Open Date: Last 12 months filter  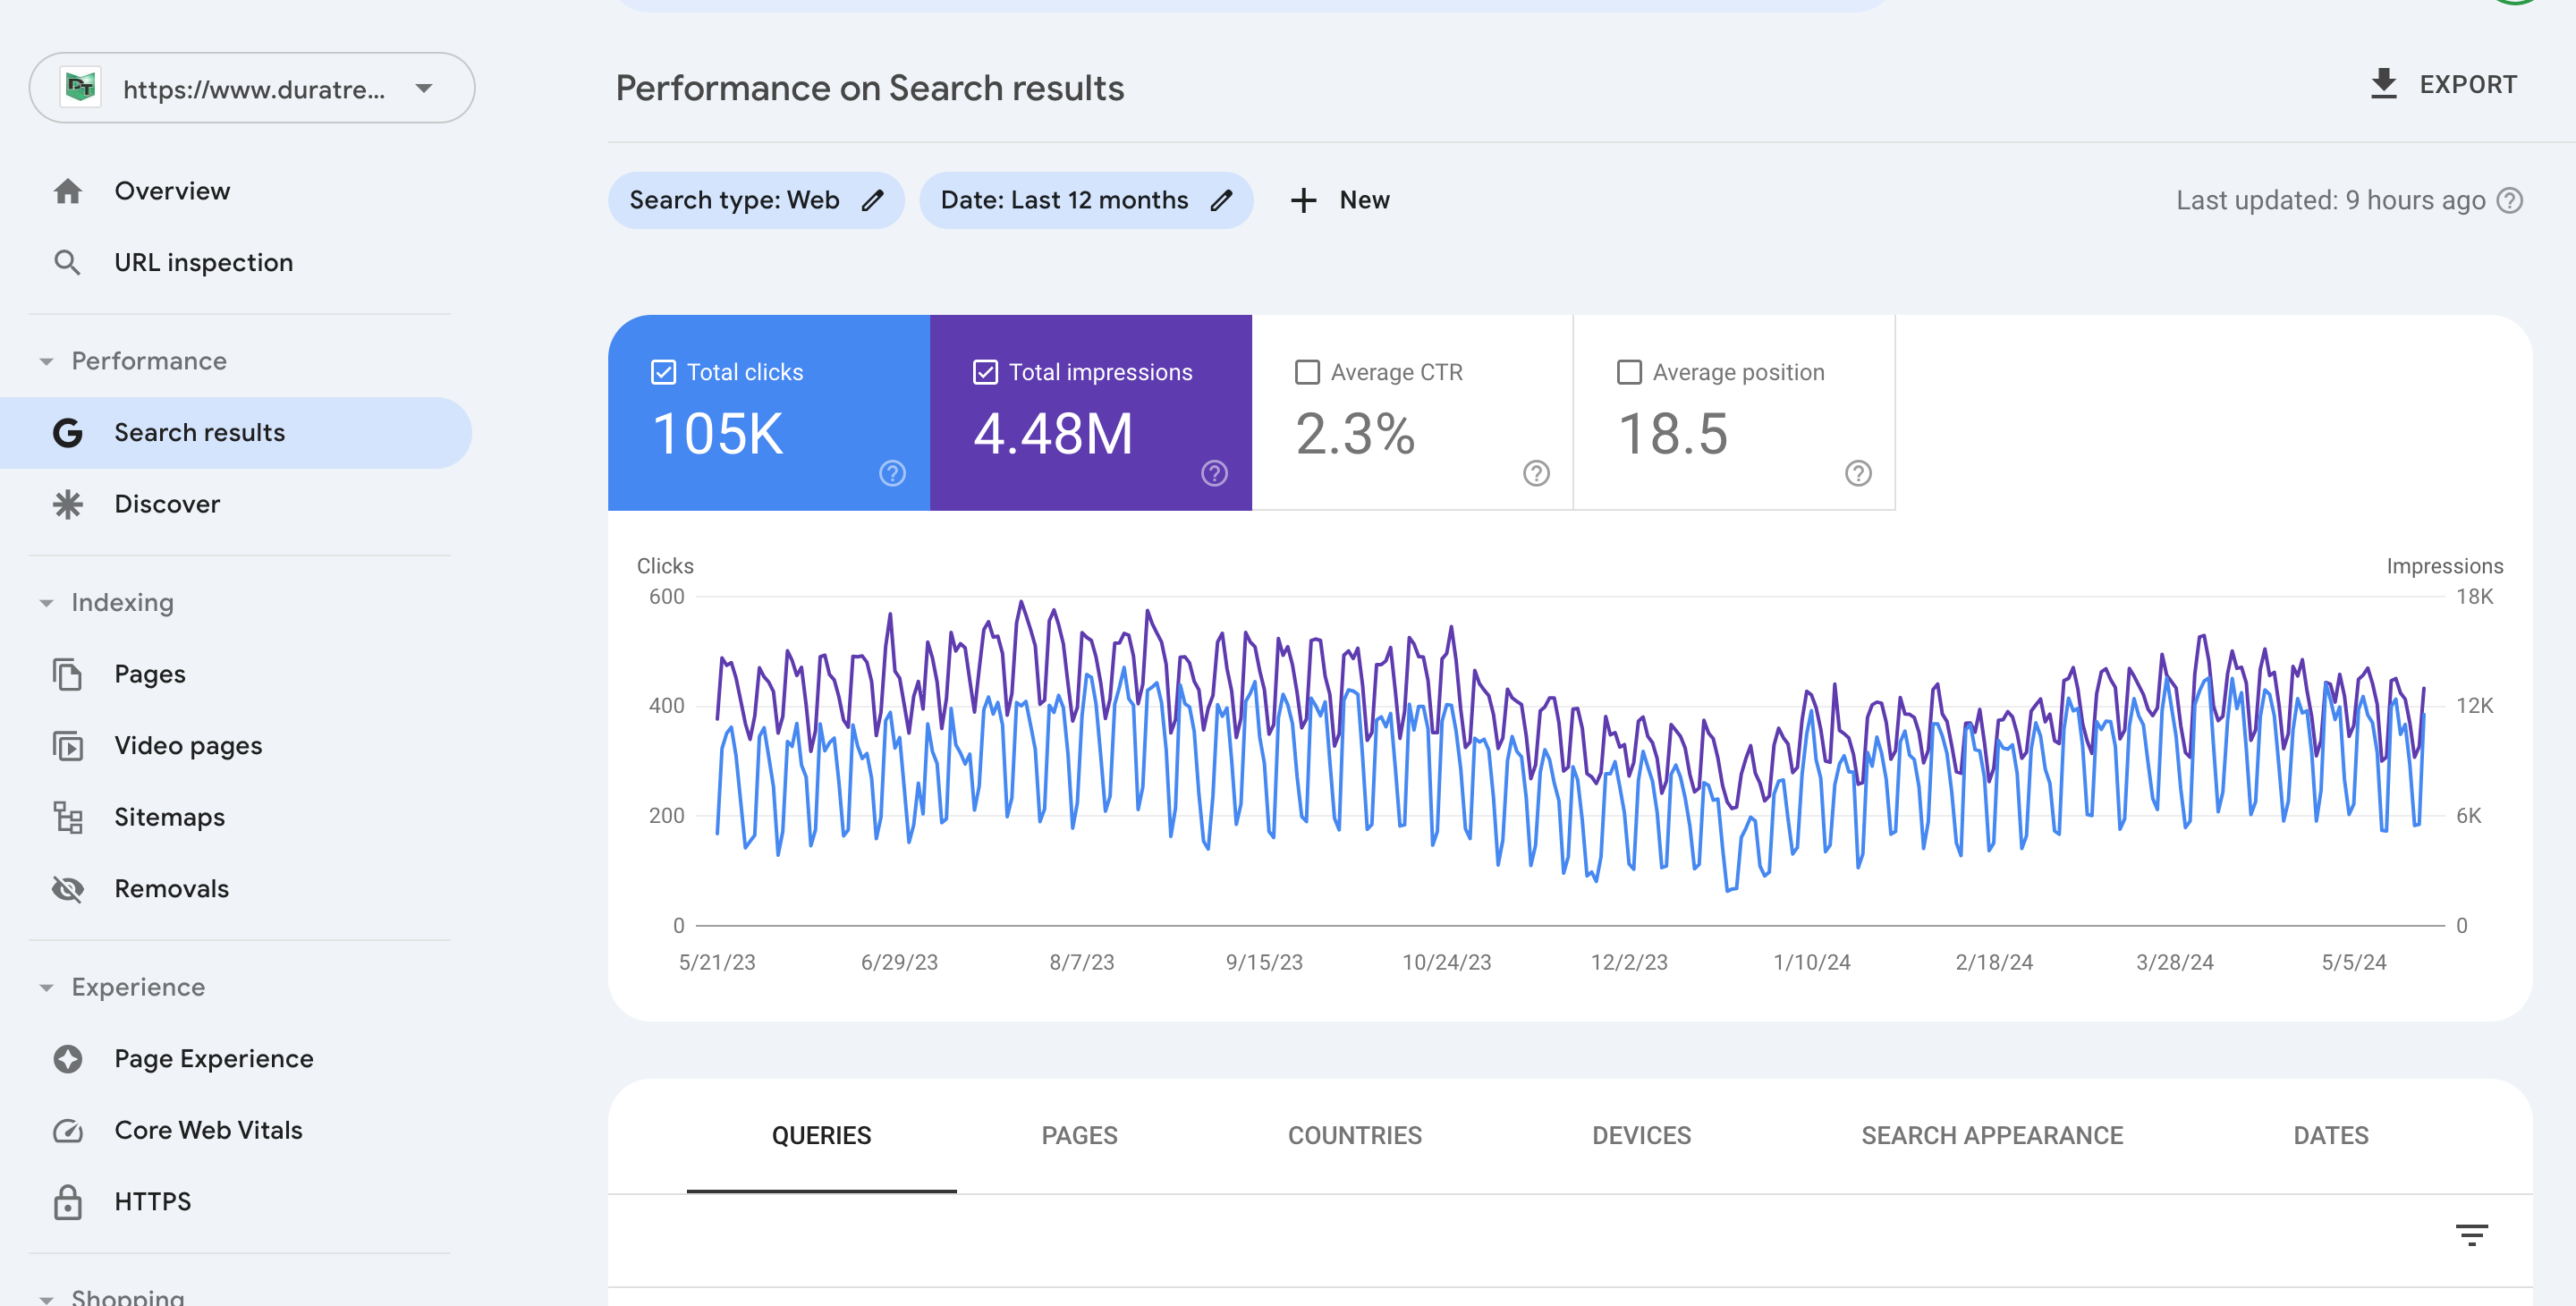tap(1065, 200)
